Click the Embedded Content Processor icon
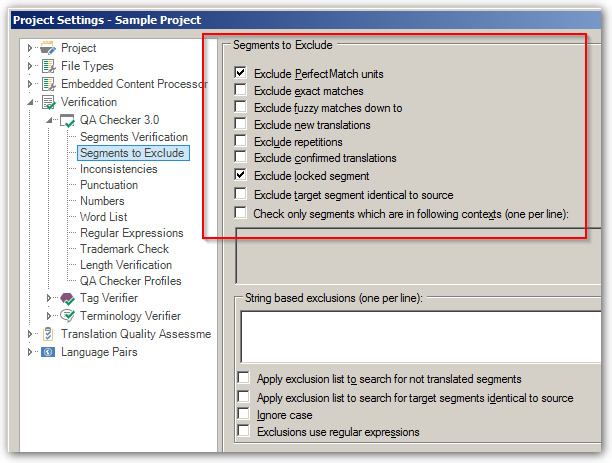This screenshot has height=463, width=612. (x=48, y=84)
